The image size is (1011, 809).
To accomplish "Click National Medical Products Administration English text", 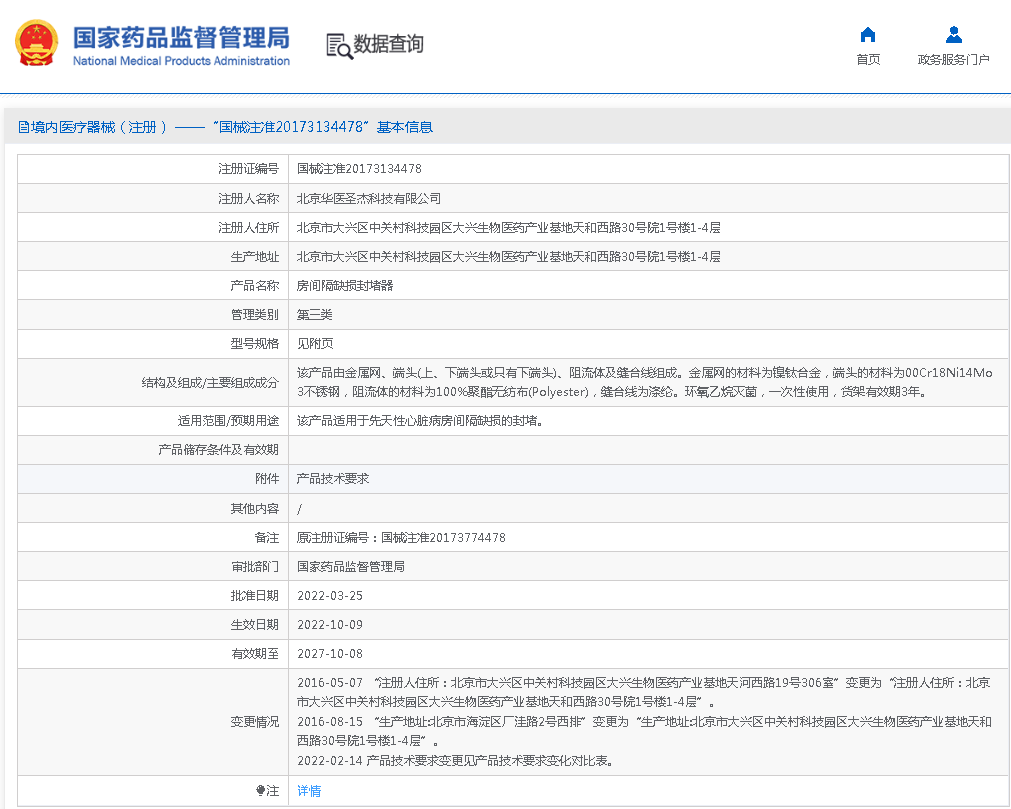I will coord(181,61).
